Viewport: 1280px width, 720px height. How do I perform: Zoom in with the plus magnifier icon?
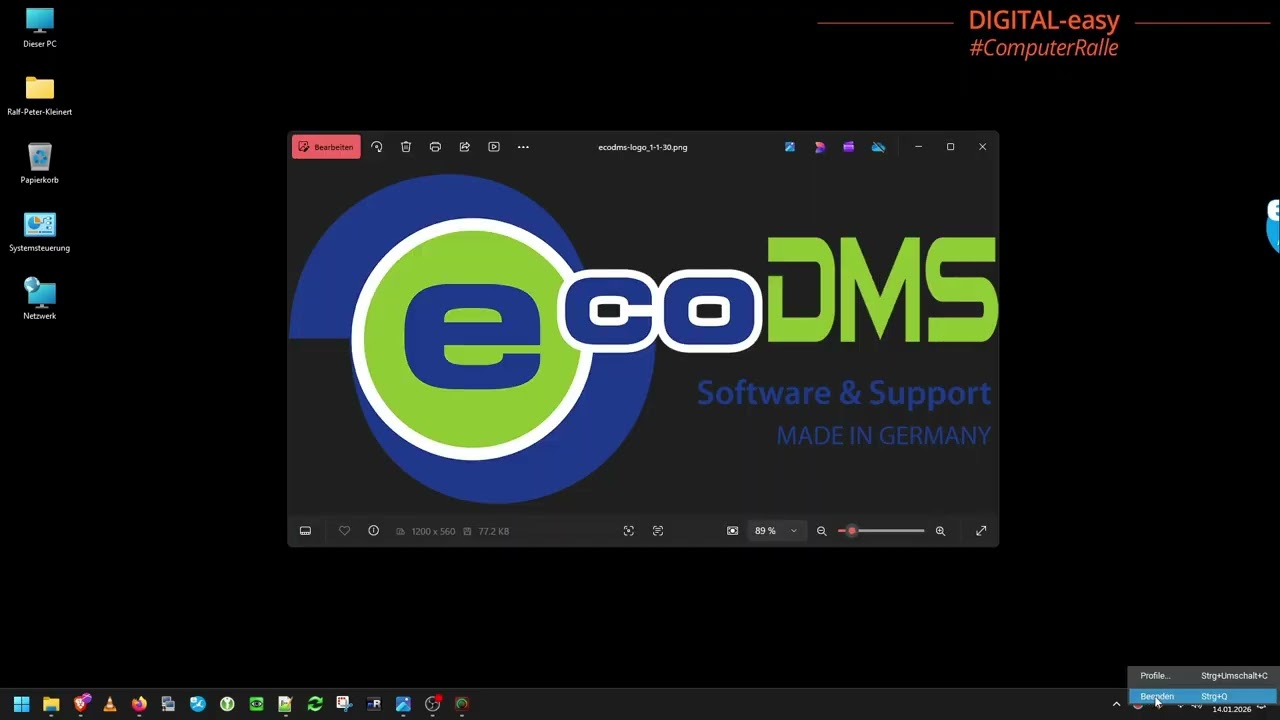[x=940, y=531]
